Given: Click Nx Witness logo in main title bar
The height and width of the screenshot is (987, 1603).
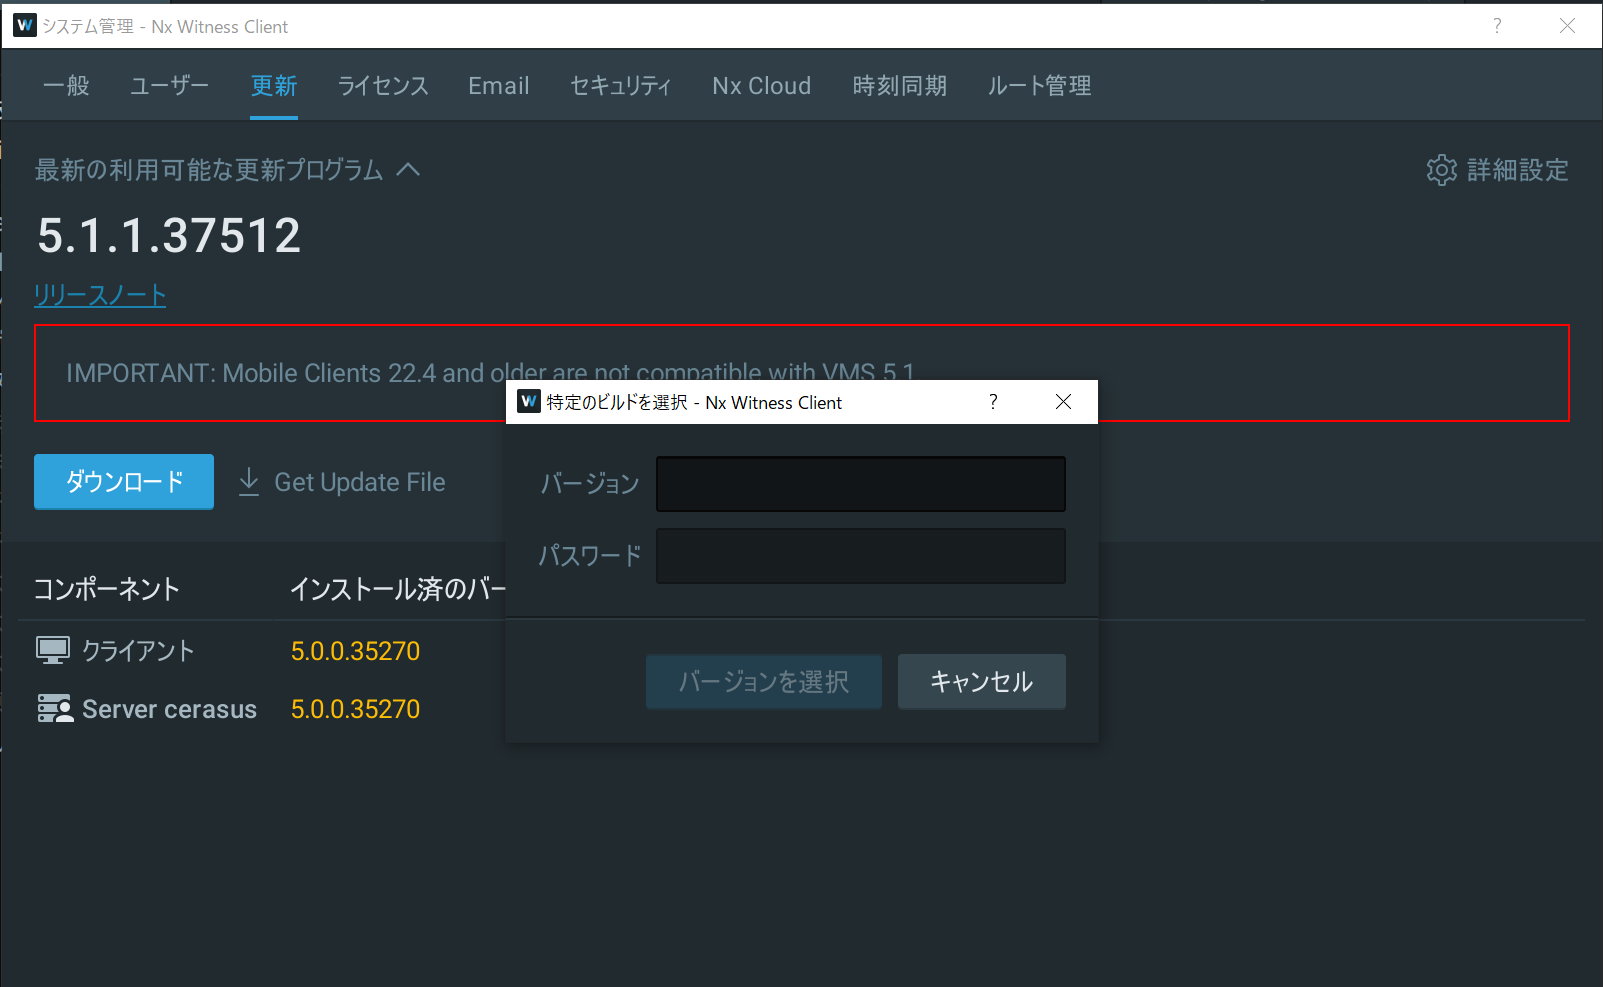Looking at the screenshot, I should pyautogui.click(x=25, y=26).
